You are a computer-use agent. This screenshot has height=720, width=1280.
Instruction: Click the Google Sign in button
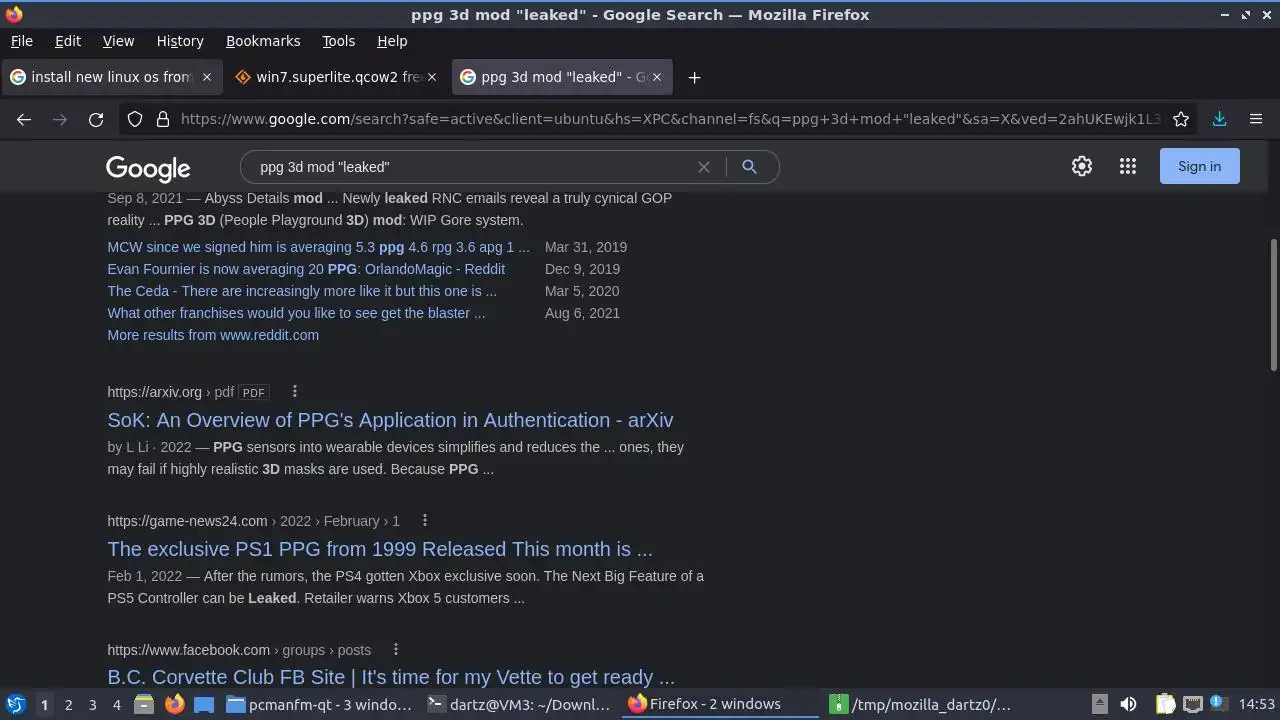[x=1199, y=166]
